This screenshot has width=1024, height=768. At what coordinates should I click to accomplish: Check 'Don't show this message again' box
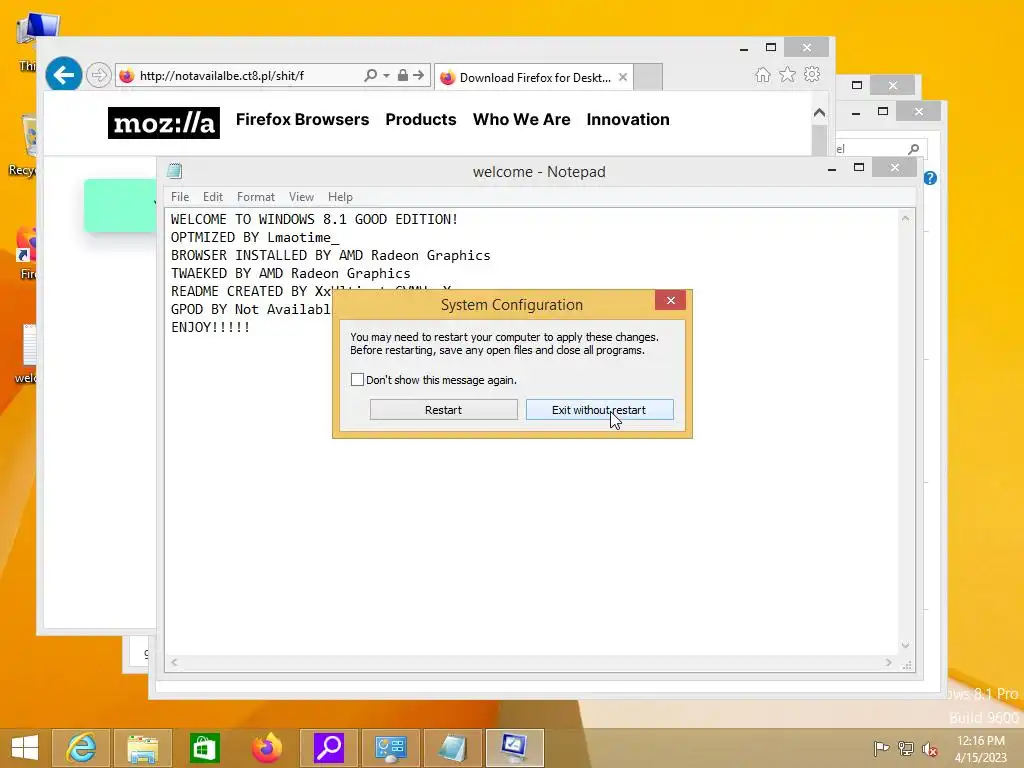(x=357, y=379)
